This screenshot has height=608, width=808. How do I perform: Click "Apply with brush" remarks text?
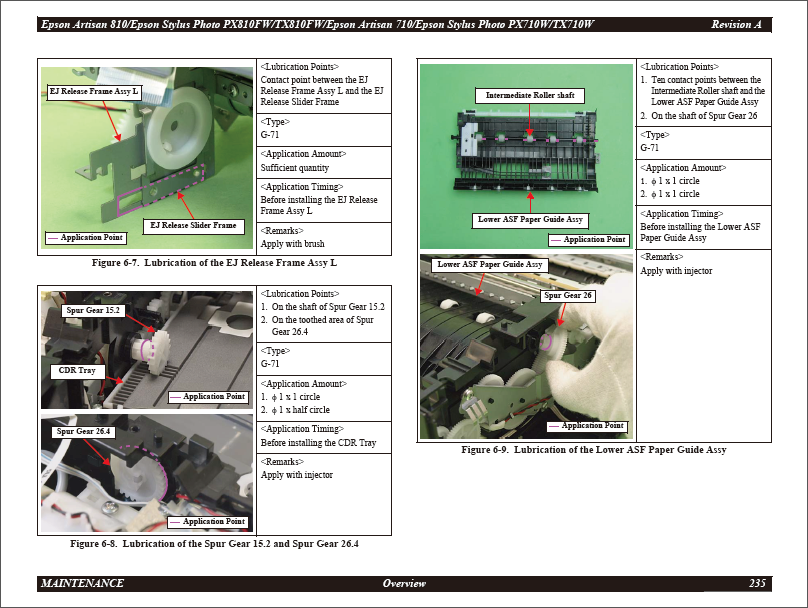[x=292, y=244]
